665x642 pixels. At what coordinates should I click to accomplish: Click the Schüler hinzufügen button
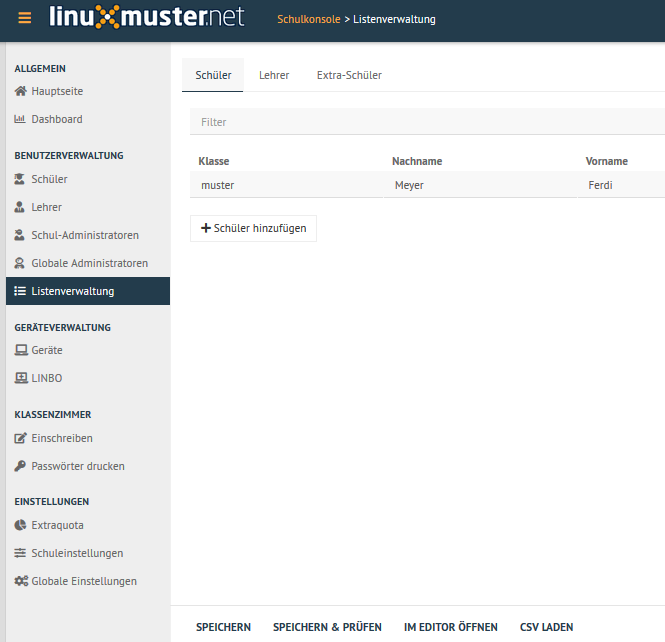click(x=253, y=228)
